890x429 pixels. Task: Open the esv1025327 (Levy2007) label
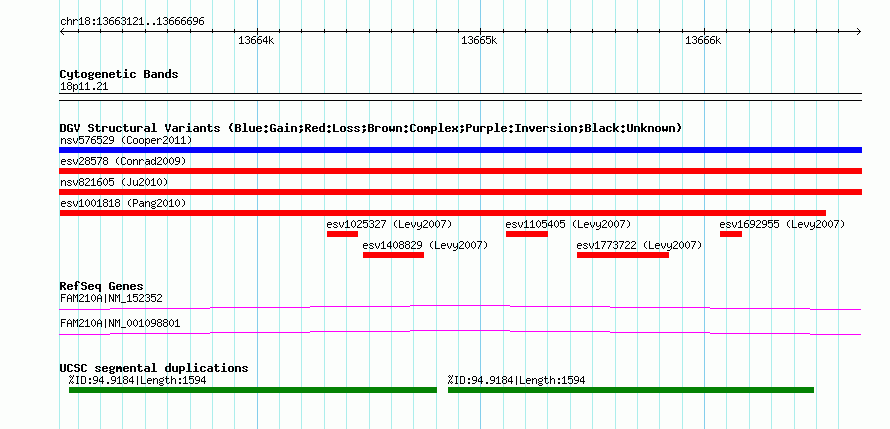click(389, 224)
